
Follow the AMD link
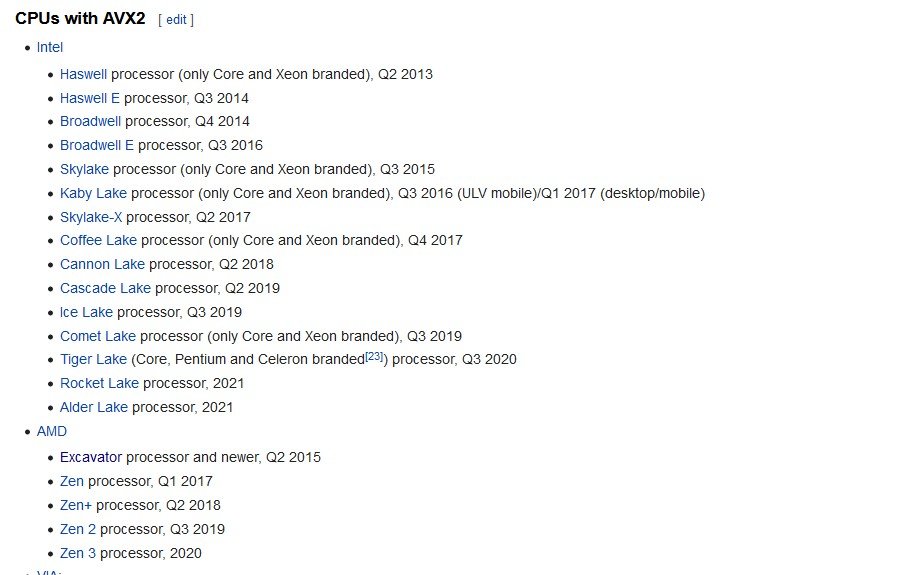click(x=52, y=431)
